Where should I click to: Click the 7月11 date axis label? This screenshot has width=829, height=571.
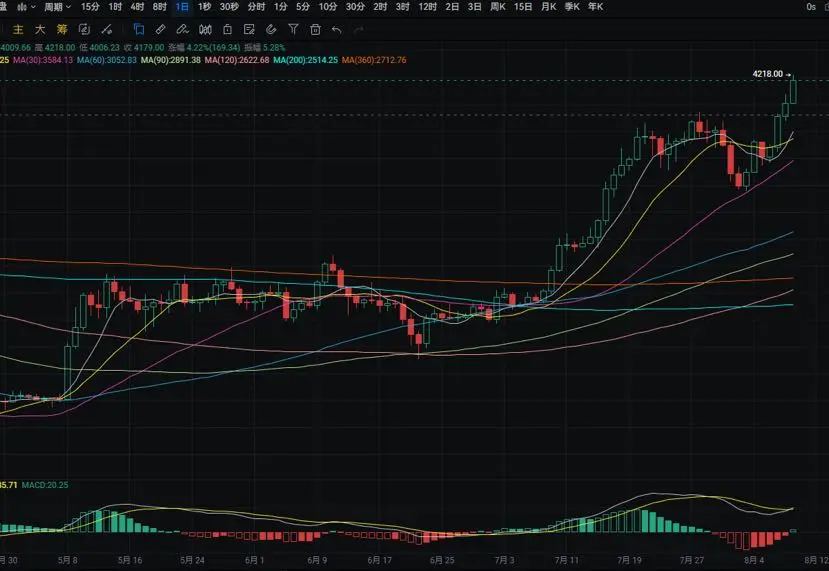pos(567,560)
